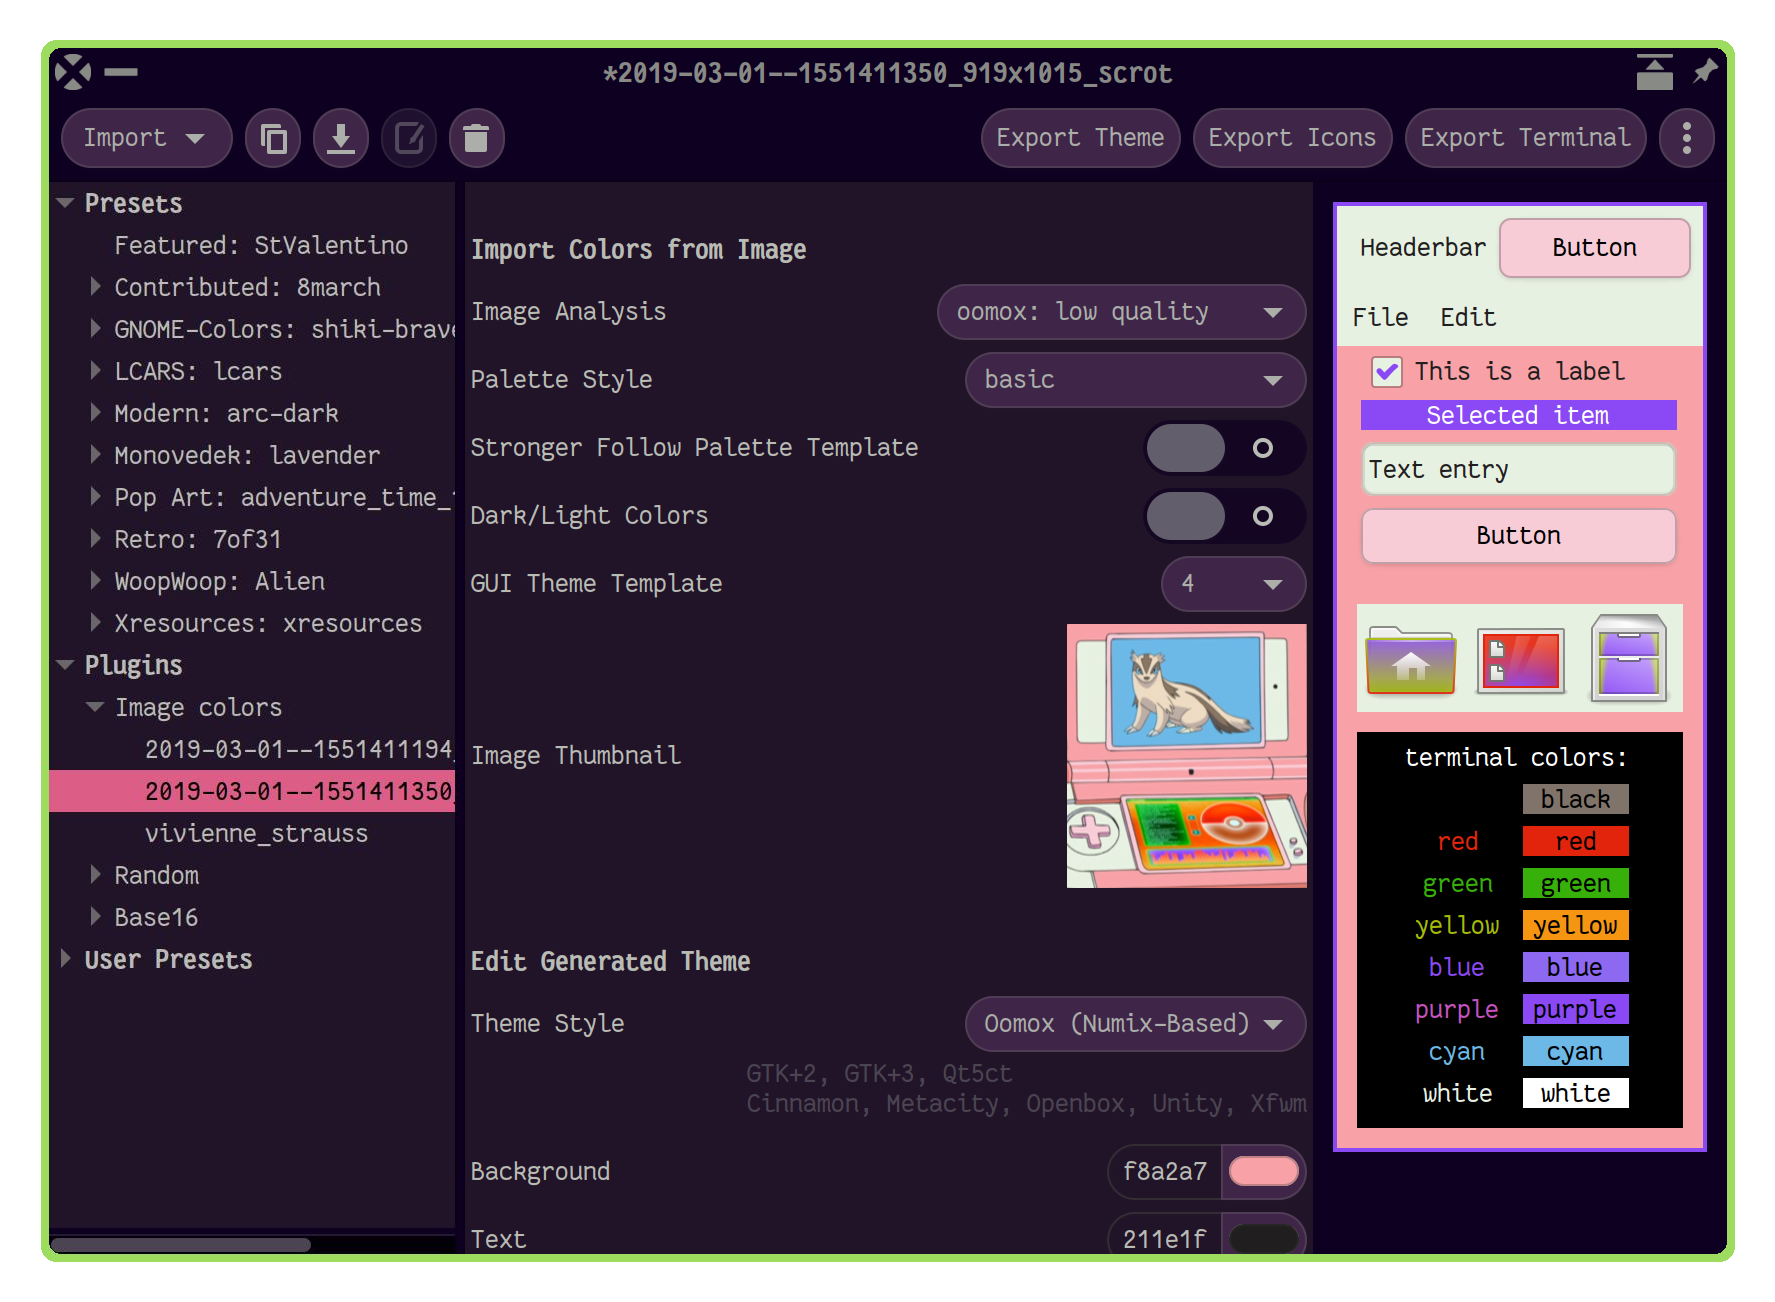Uncheck the 'This is a label' checkbox
The height and width of the screenshot is (1302, 1775).
[1386, 372]
